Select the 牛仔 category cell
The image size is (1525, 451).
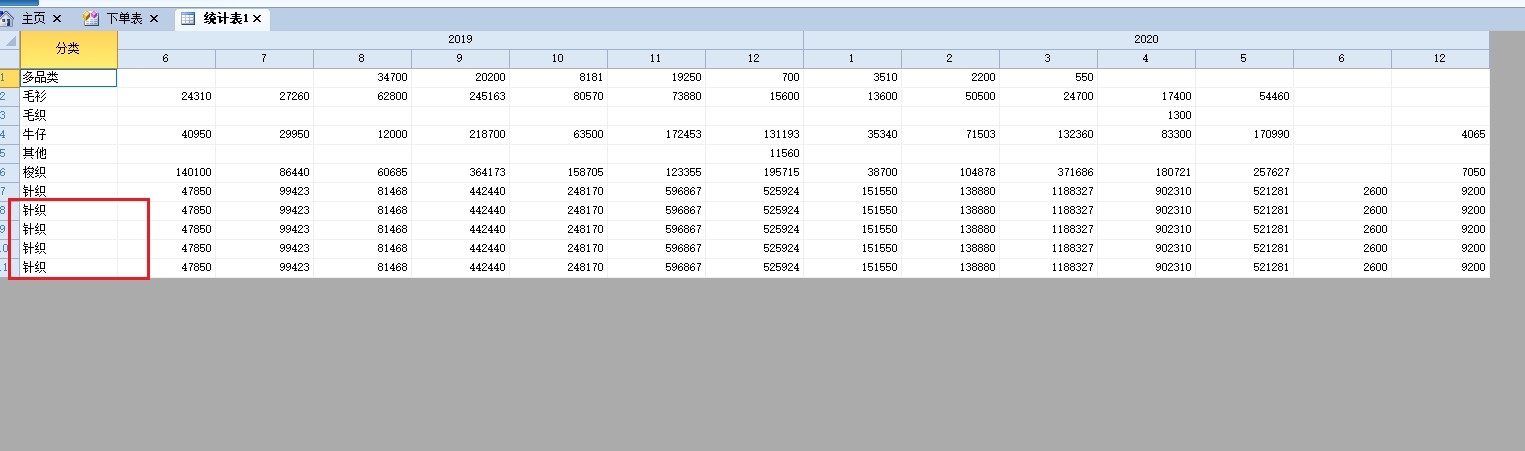pos(68,134)
